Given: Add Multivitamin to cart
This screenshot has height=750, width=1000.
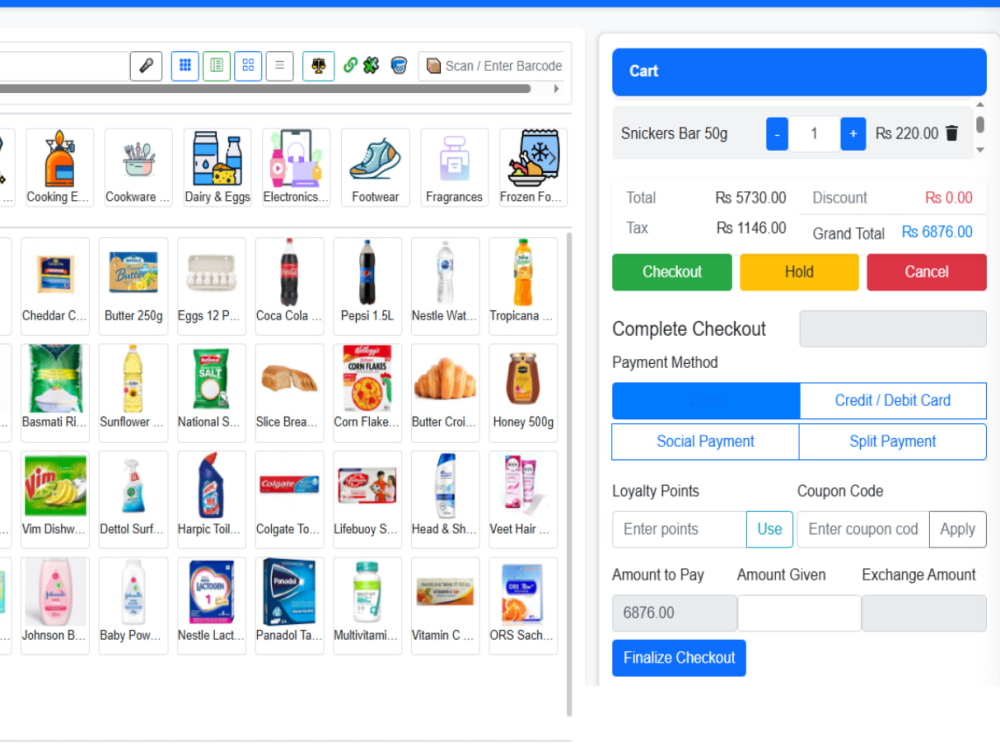Looking at the screenshot, I should 367,606.
